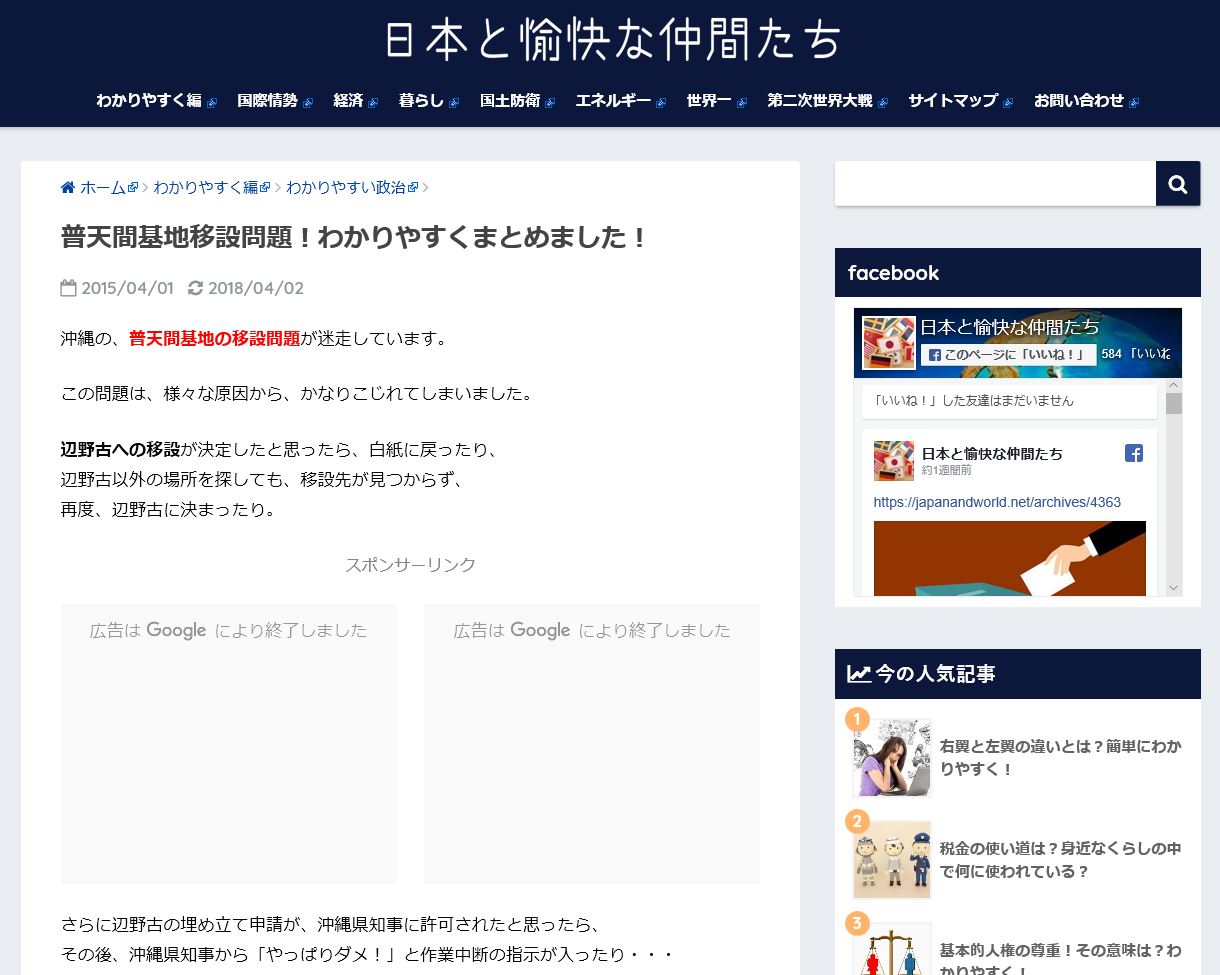Open the サイトマップ menu item
Screen dimensions: 1220x975
tap(960, 101)
